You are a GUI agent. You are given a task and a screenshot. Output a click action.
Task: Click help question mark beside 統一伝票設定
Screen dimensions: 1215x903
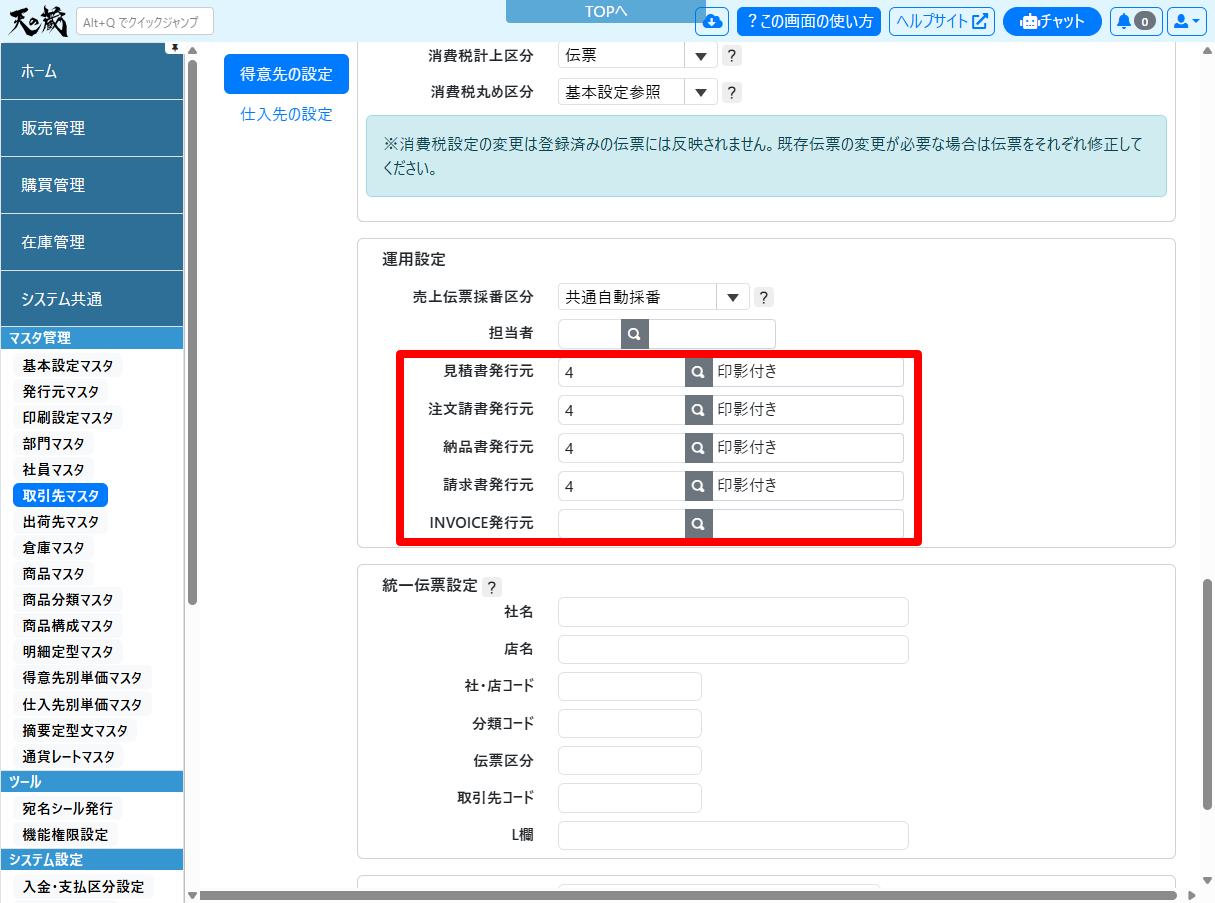(491, 587)
